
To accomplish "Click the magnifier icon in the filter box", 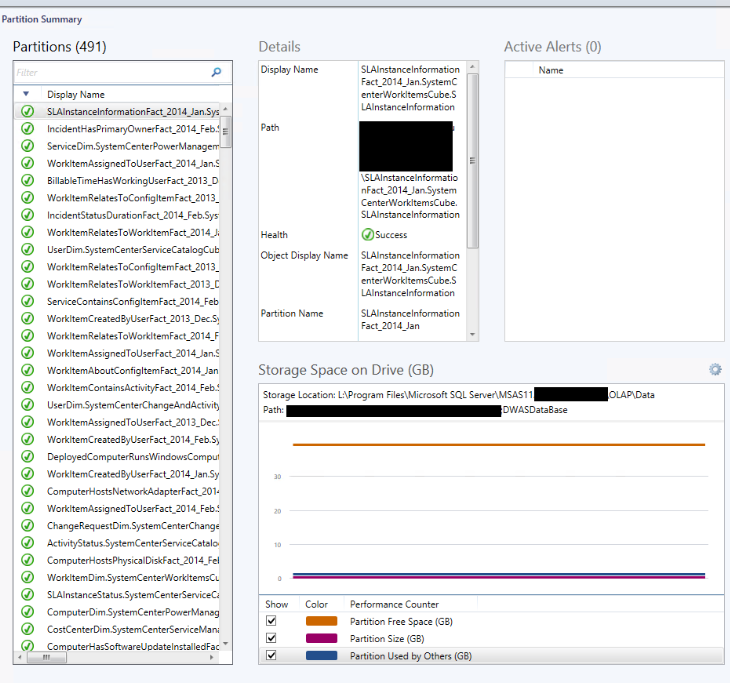I will pos(216,73).
